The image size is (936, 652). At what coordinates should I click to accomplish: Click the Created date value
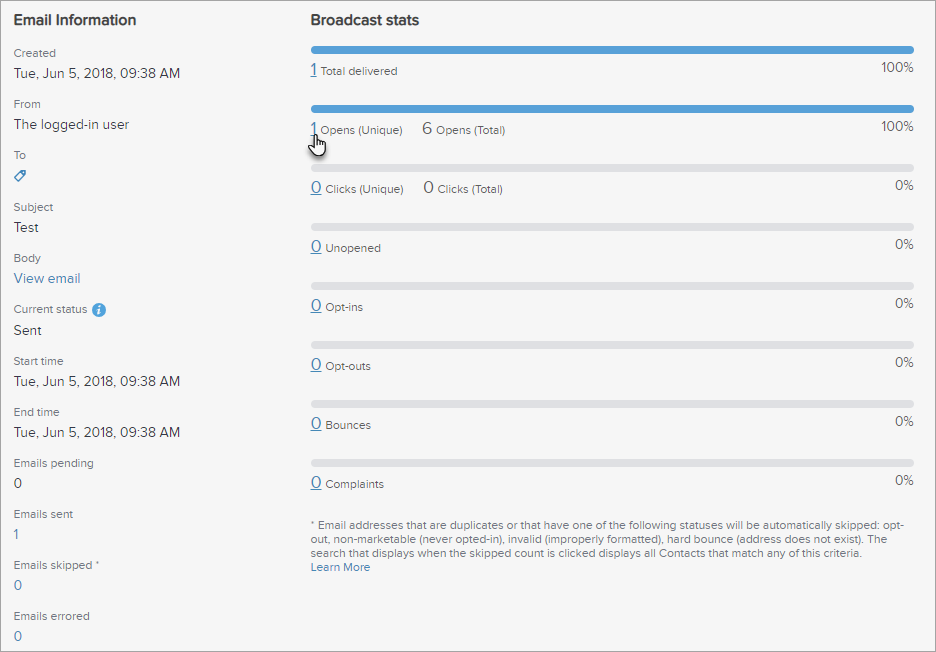[97, 73]
